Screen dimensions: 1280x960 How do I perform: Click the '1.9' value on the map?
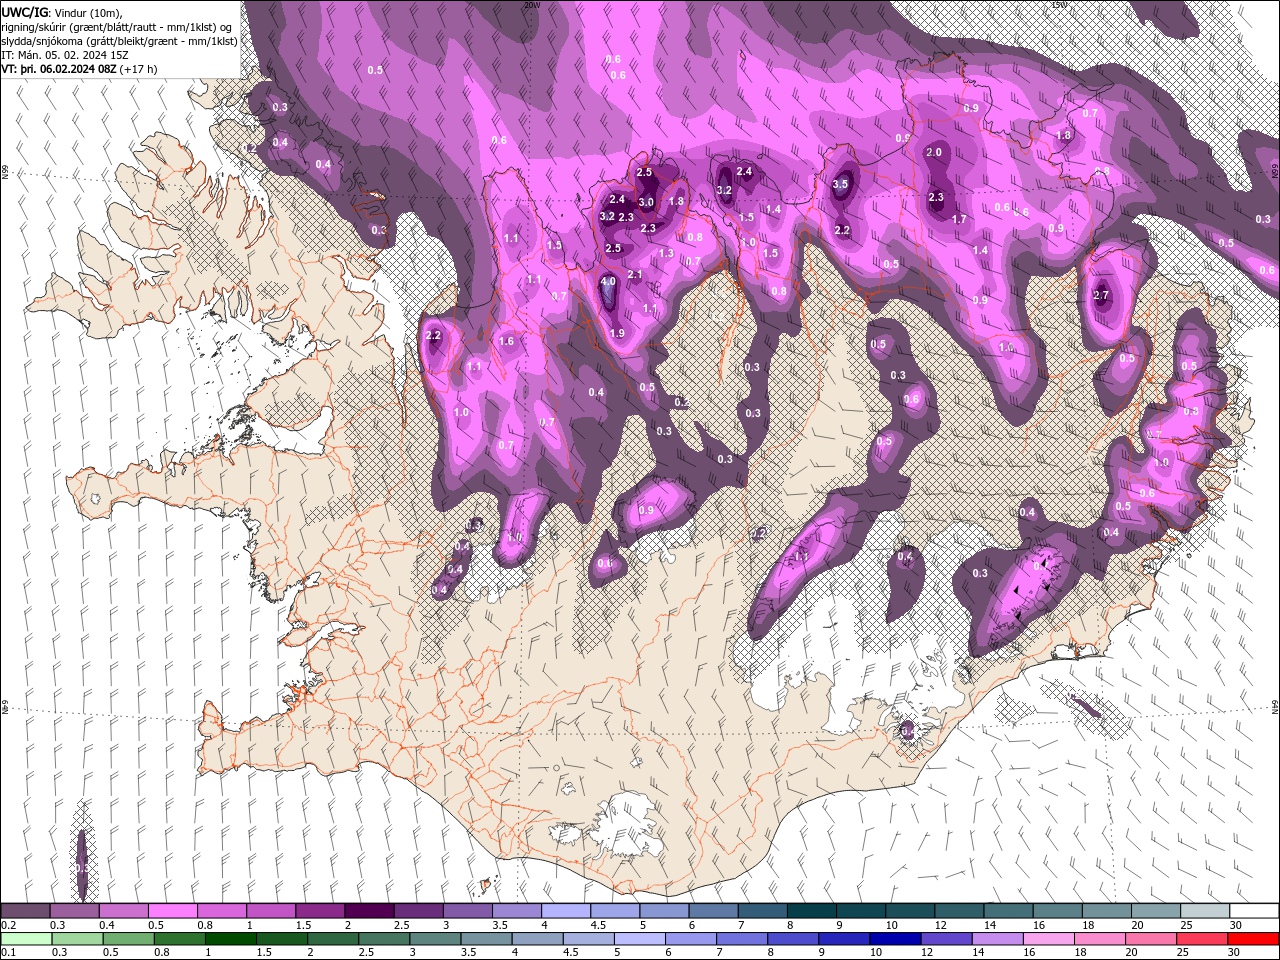[617, 333]
